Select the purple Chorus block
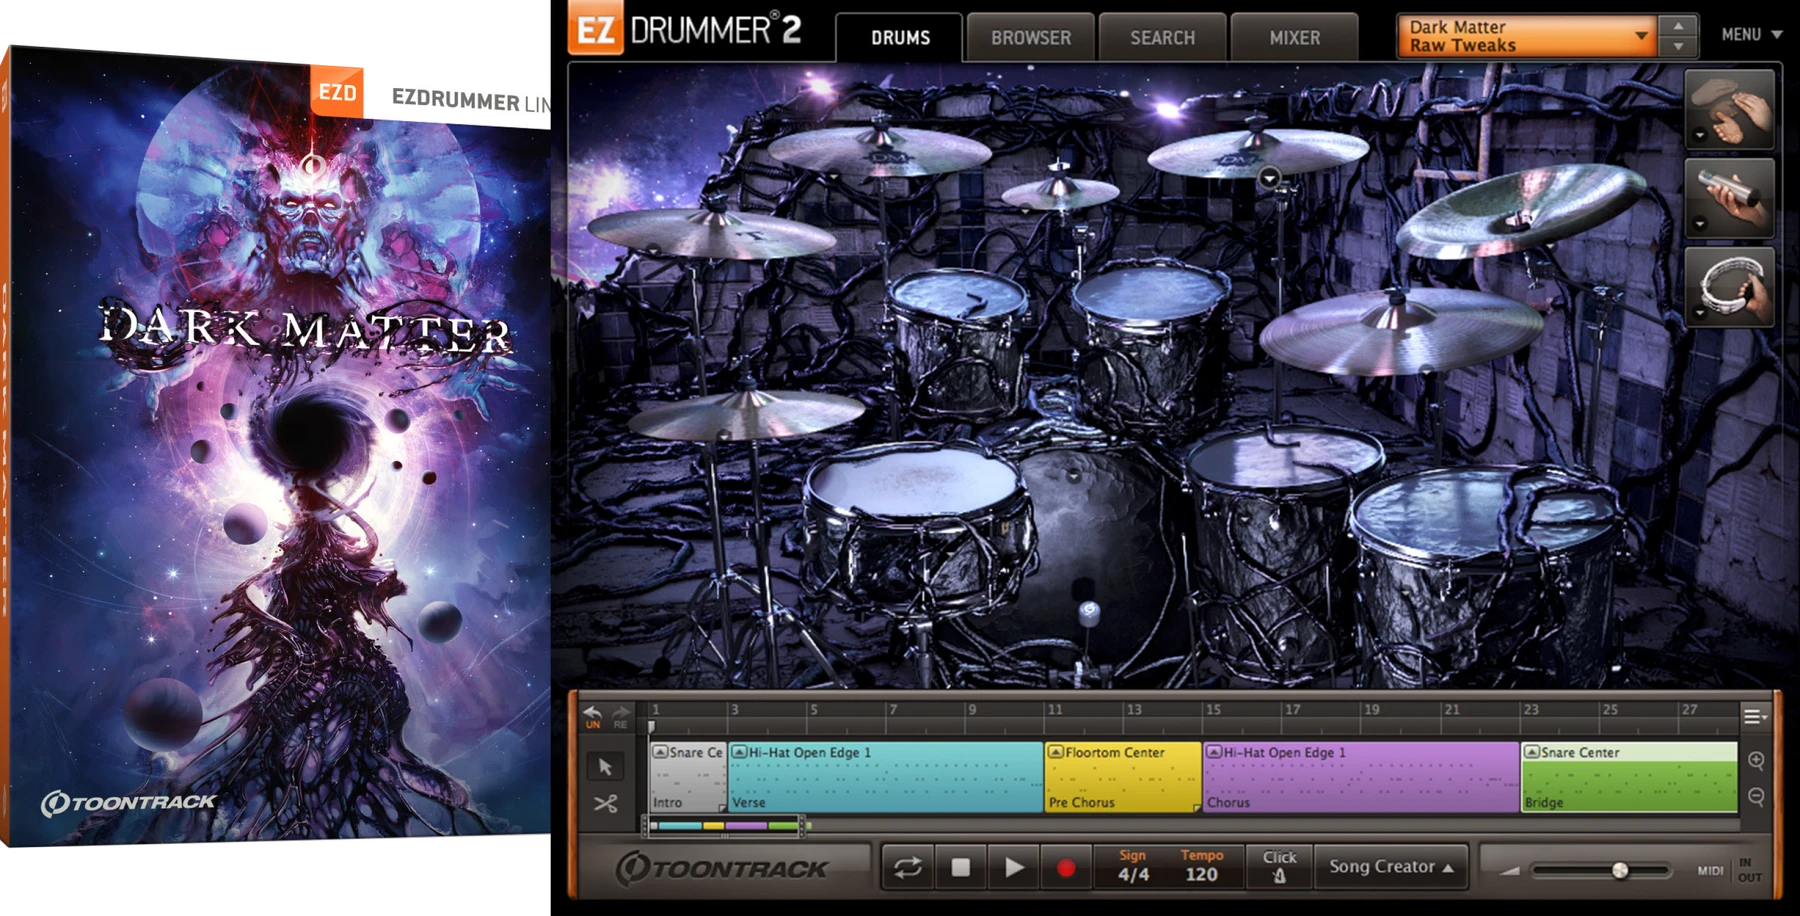Viewport: 1800px width, 916px height. point(1361,777)
